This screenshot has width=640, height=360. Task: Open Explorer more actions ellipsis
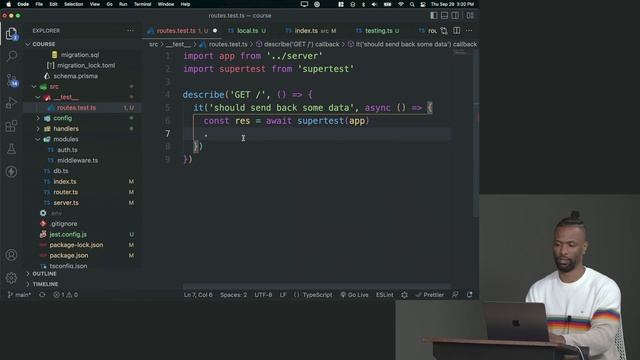coord(130,31)
